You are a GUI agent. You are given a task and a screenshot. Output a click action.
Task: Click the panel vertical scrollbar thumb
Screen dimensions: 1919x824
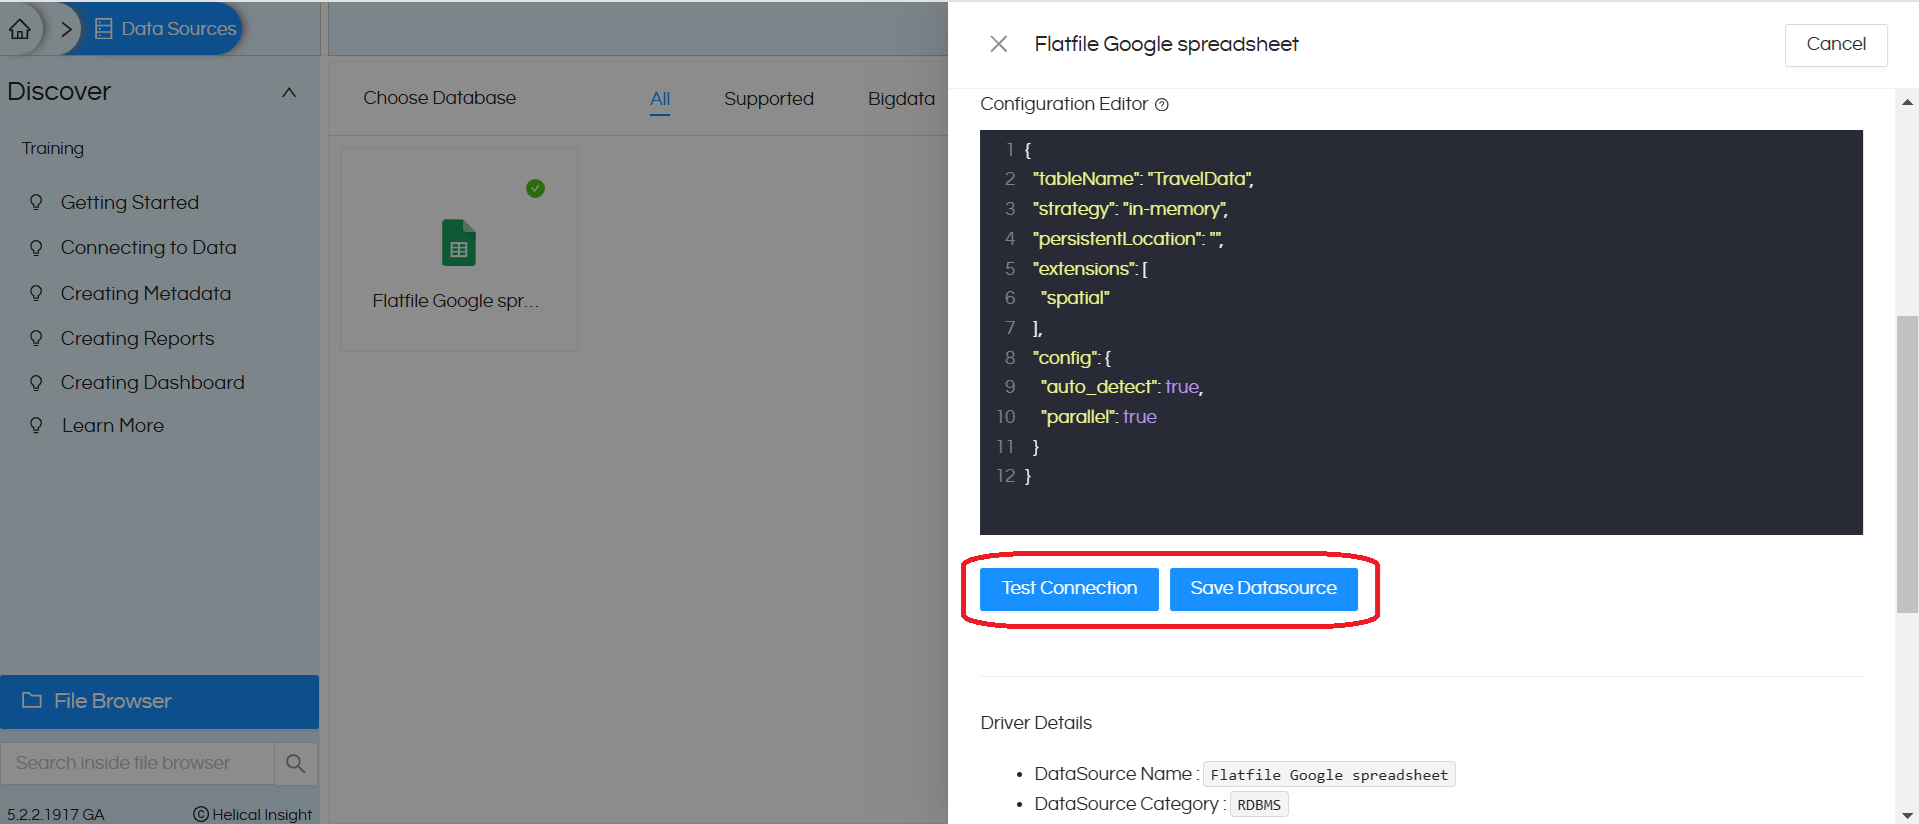point(1907,464)
